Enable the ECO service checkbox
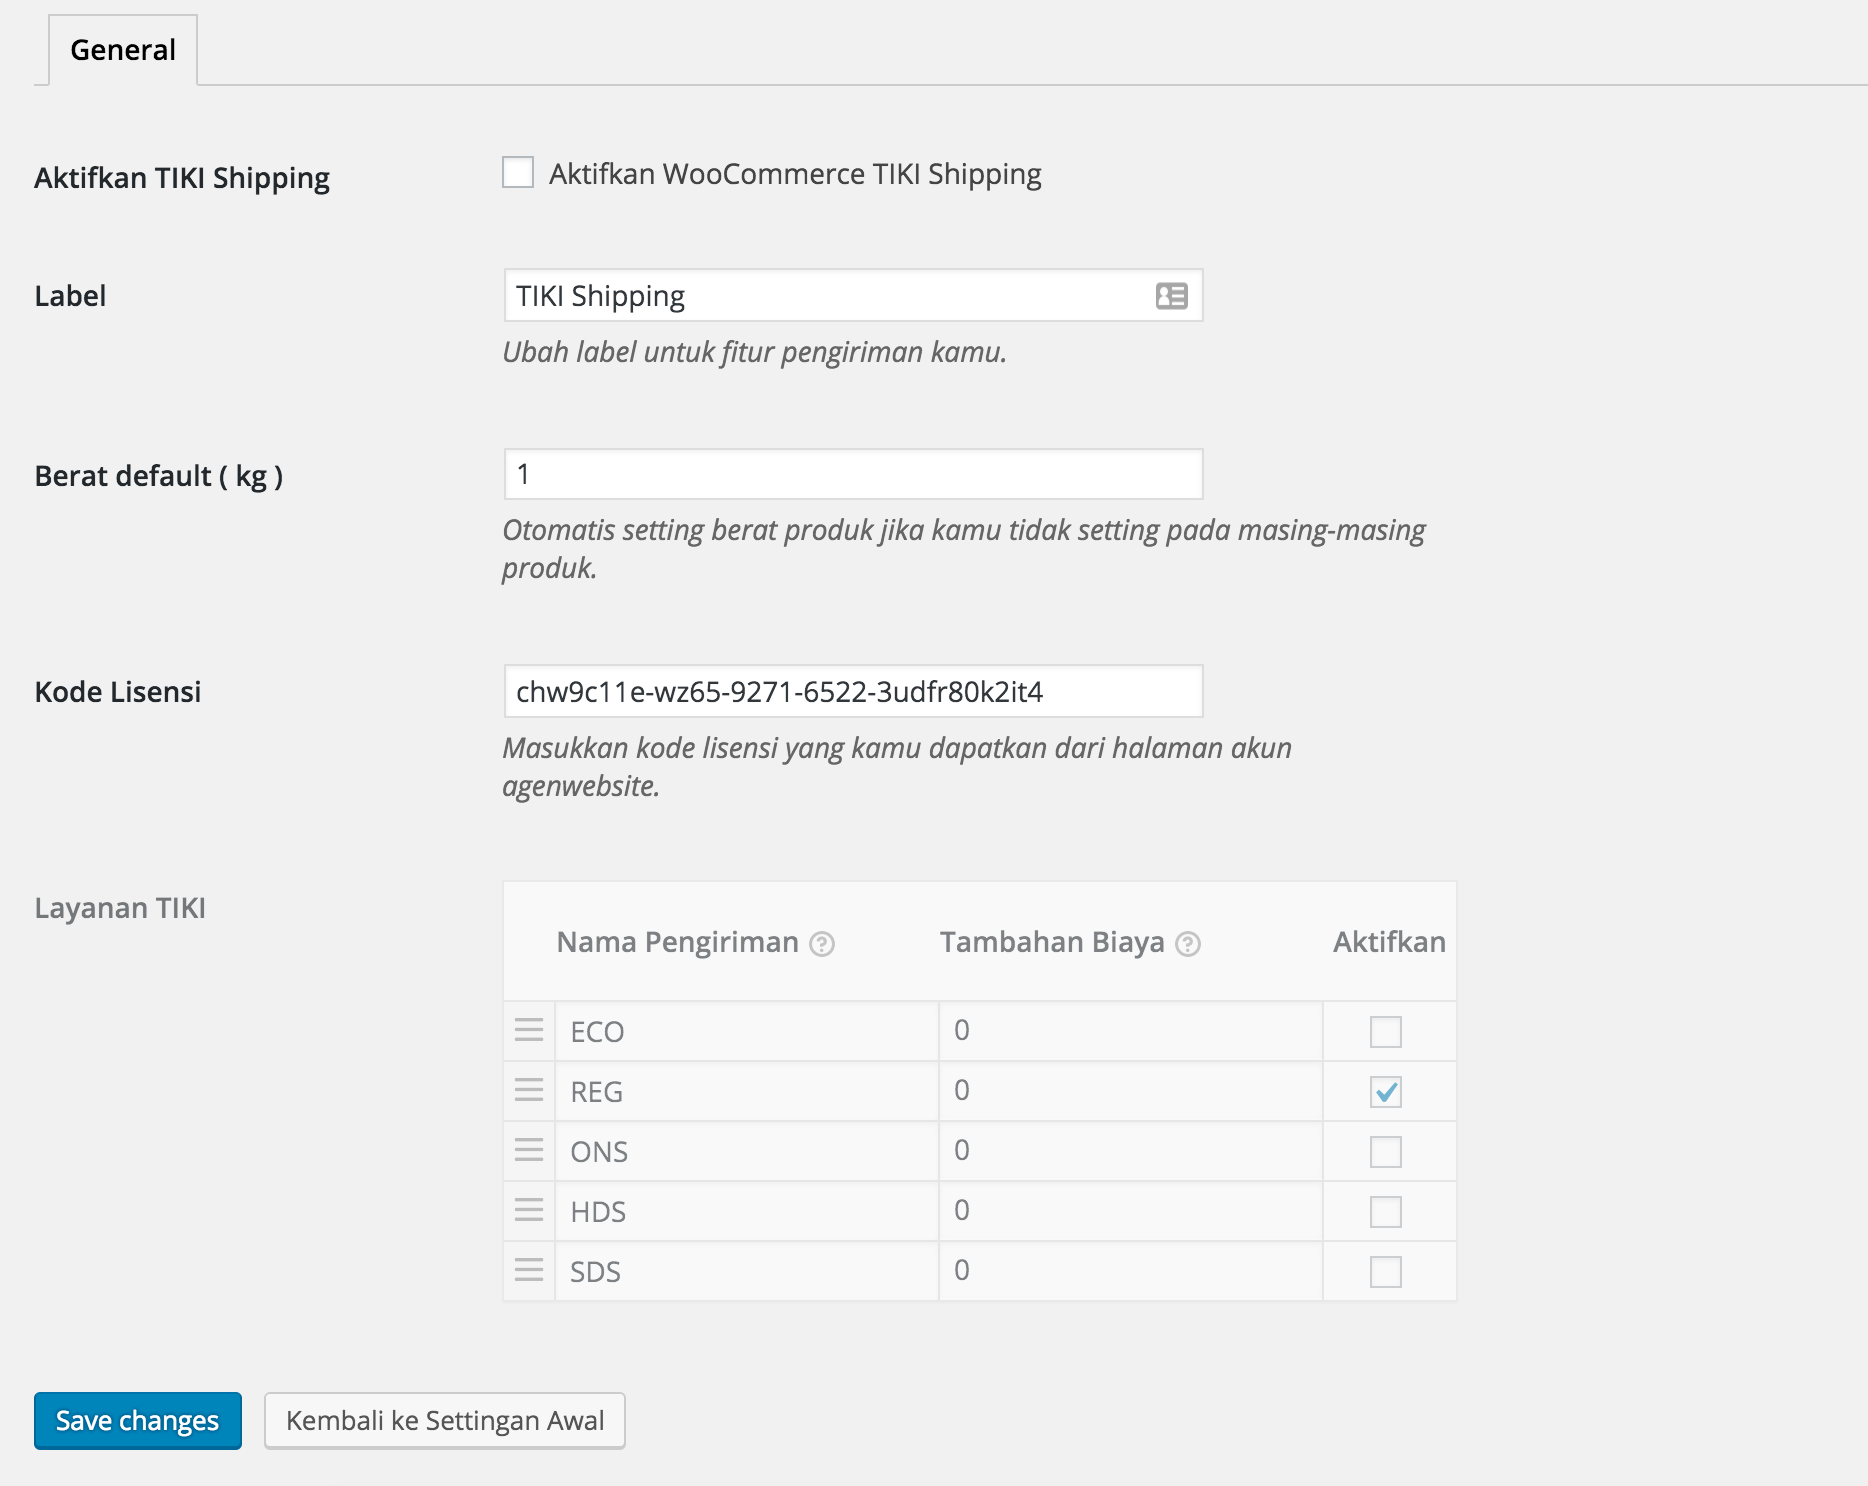 point(1386,1031)
